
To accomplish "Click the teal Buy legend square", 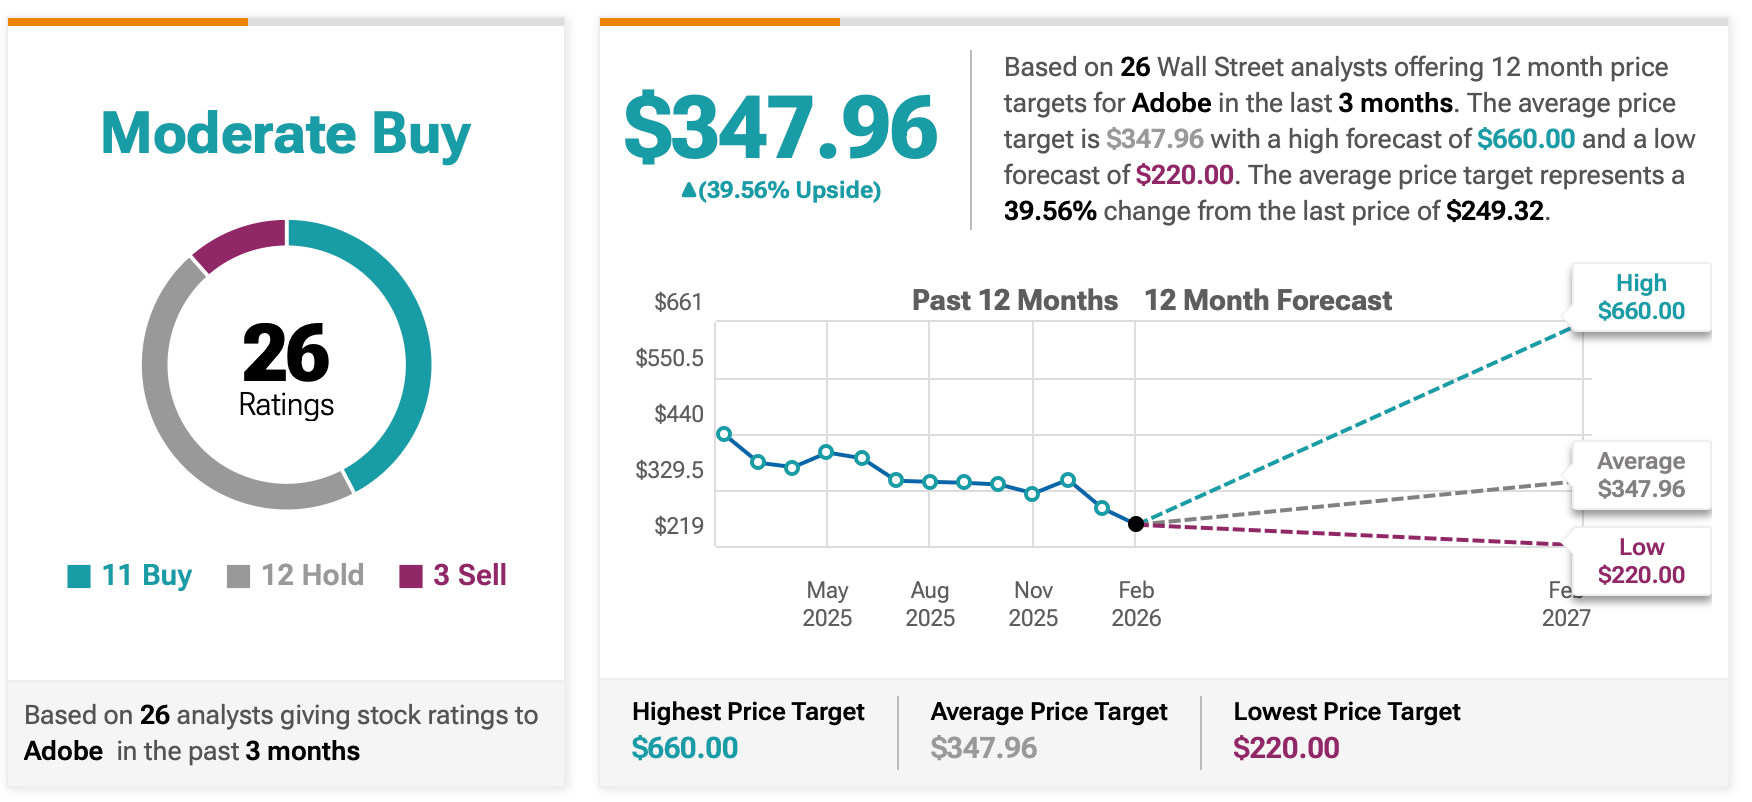I will [x=79, y=577].
